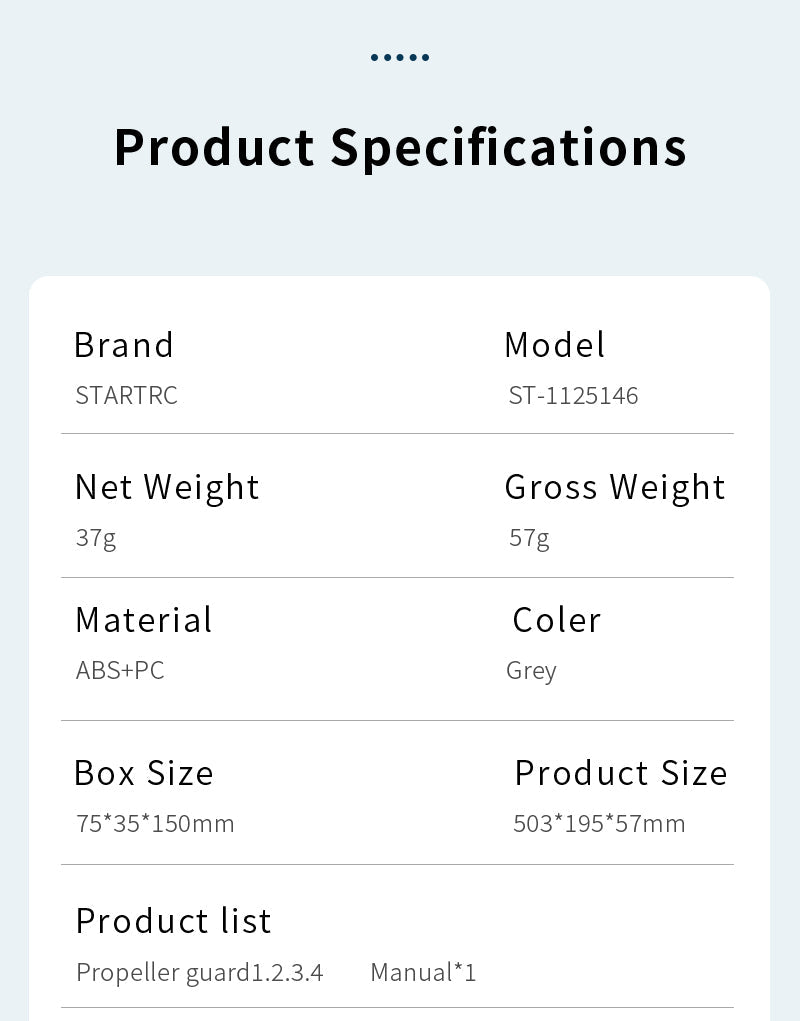Screen dimensions: 800x1021
Task: Click the 37g net weight value
Action: [96, 538]
